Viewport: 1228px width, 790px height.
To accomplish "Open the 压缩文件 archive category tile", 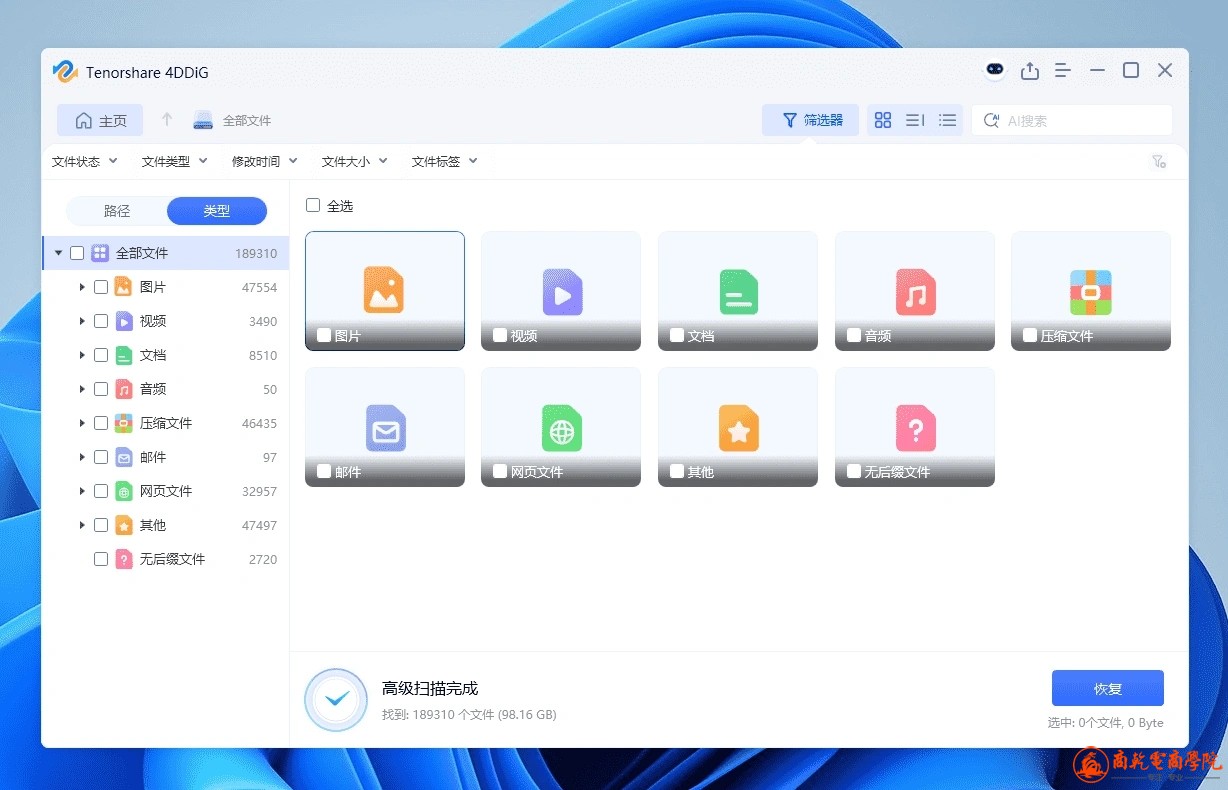I will click(x=1090, y=291).
